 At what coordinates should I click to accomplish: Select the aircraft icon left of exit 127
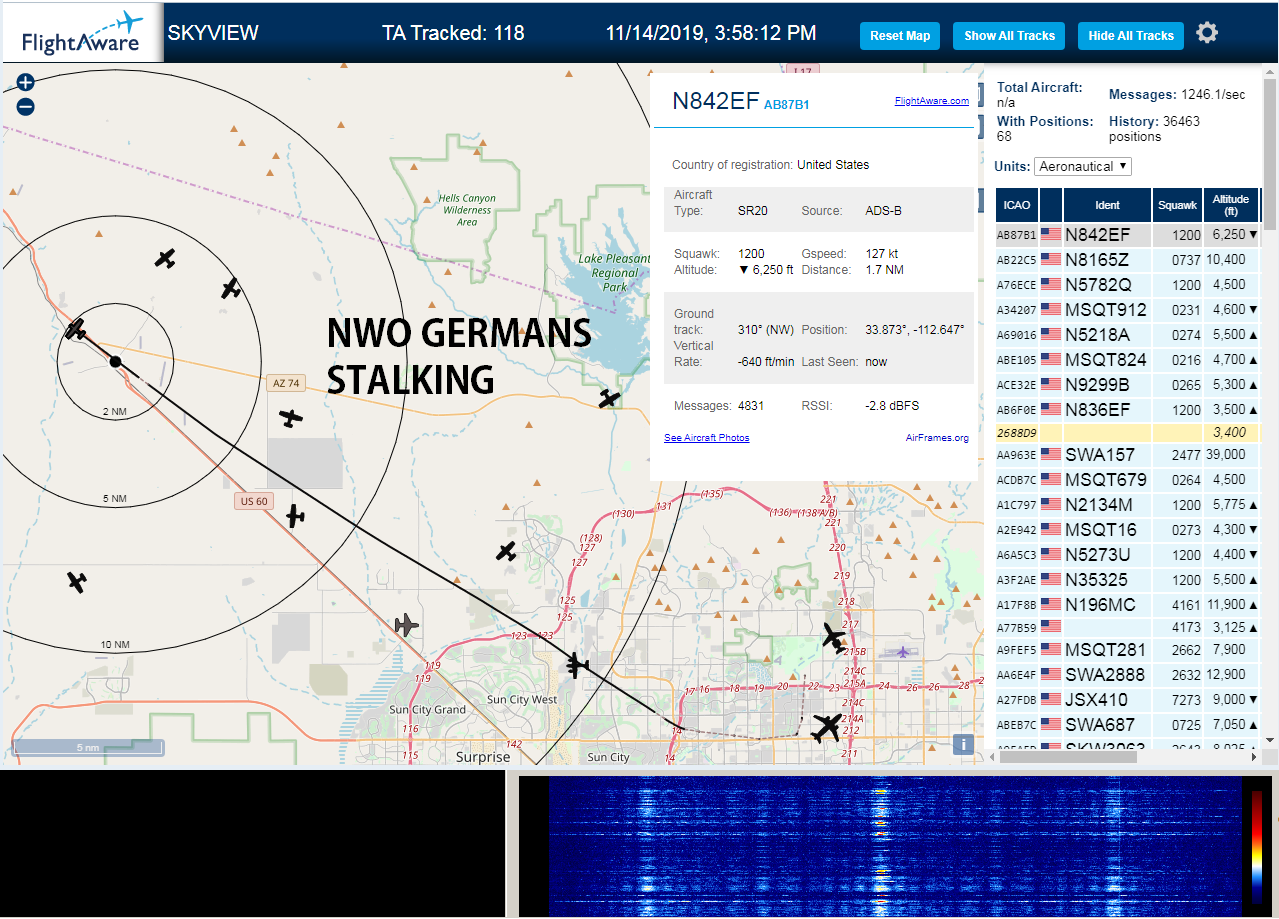click(507, 551)
